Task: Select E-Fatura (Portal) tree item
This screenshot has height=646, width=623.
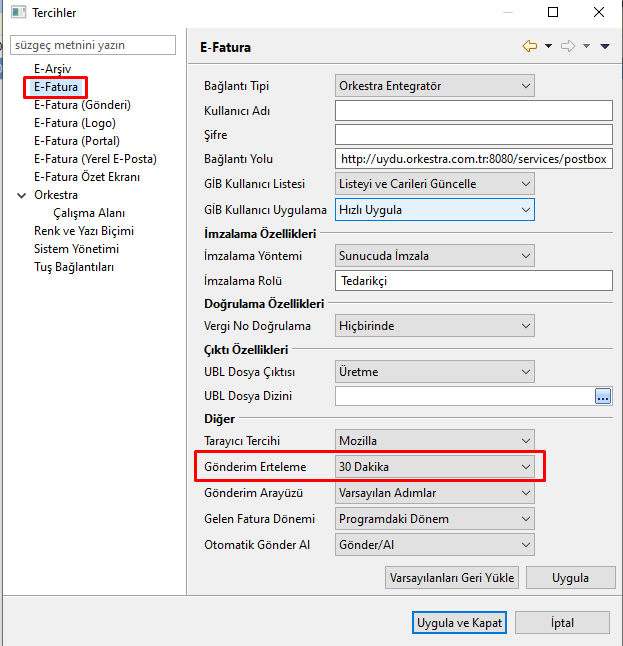Action: 76,141
